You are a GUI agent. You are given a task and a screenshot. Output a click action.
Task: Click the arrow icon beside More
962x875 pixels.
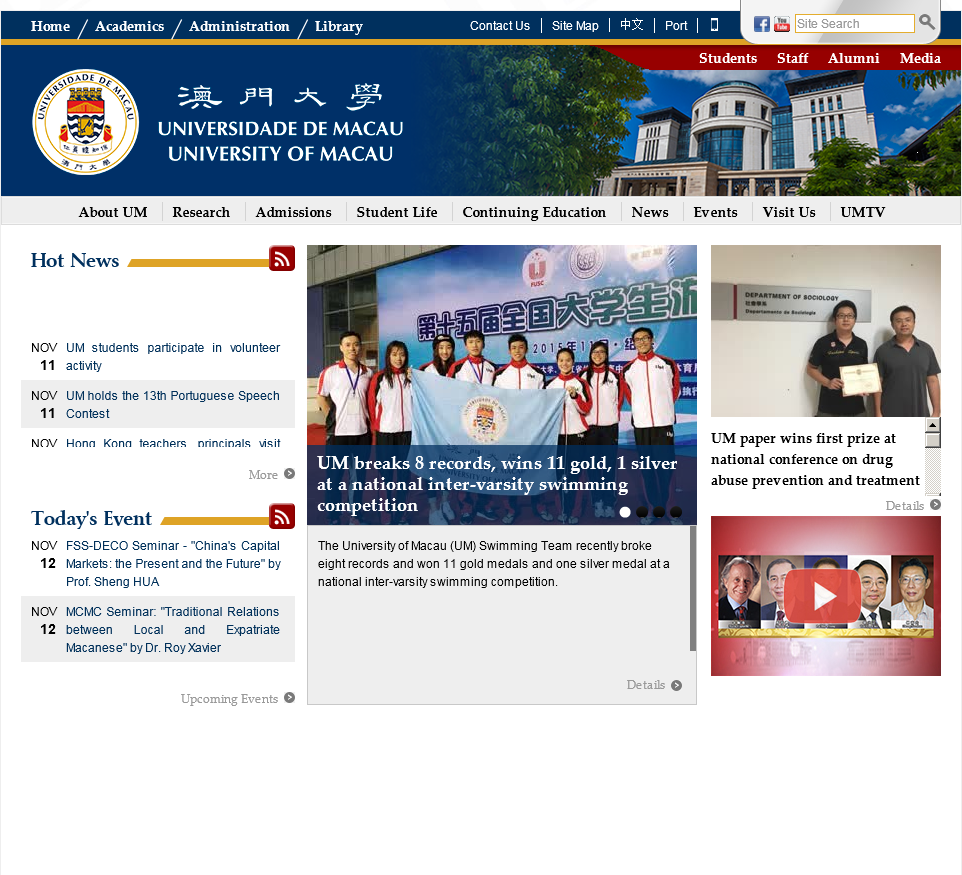click(290, 474)
